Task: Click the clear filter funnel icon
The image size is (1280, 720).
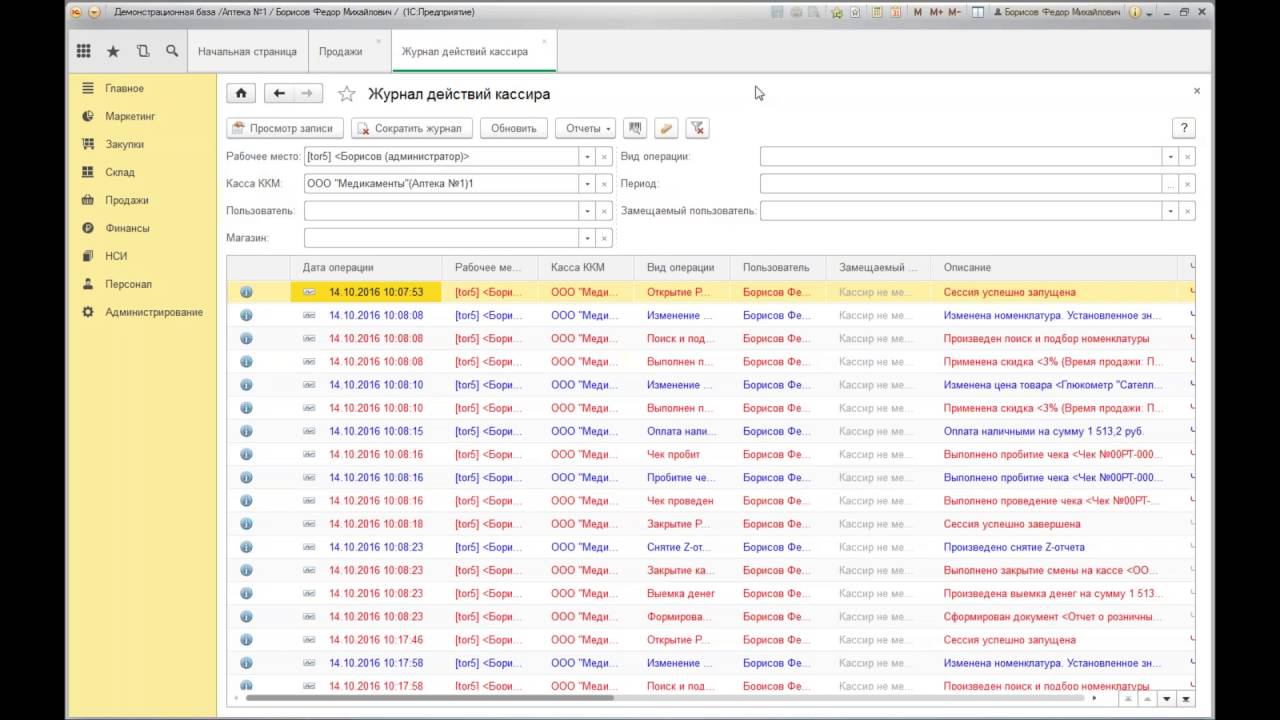Action: click(x=698, y=128)
